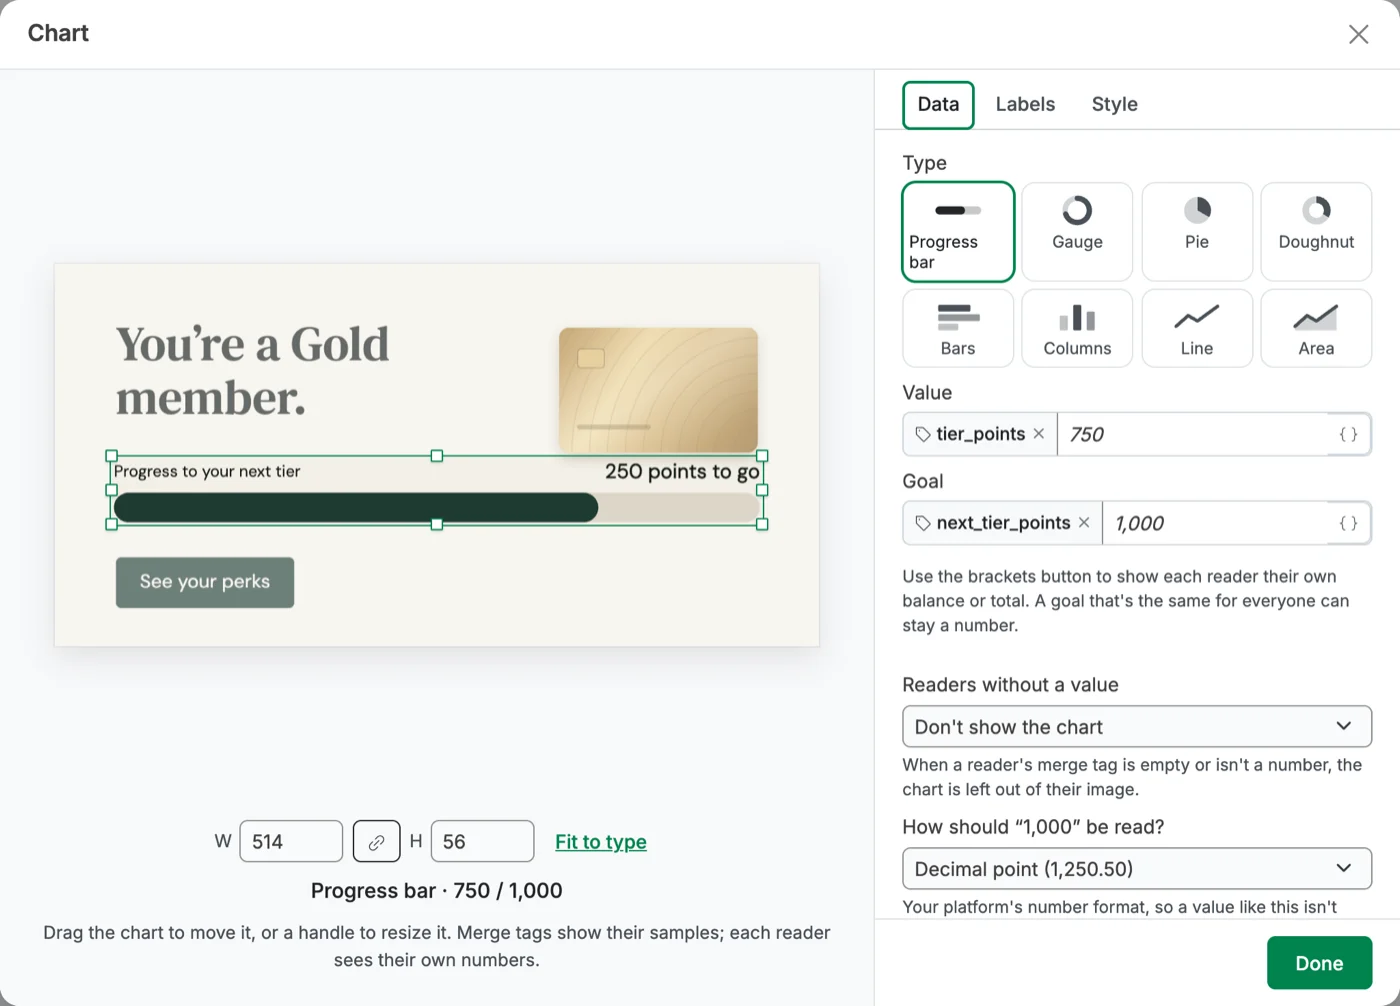This screenshot has width=1400, height=1006.
Task: Remove the next_tier_points merge tag
Action: point(1084,523)
